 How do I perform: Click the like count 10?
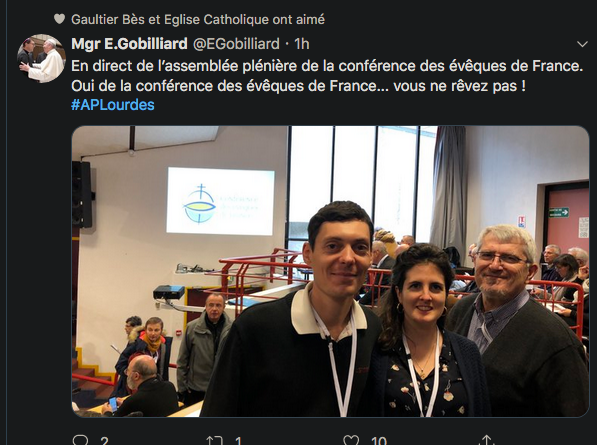click(379, 441)
